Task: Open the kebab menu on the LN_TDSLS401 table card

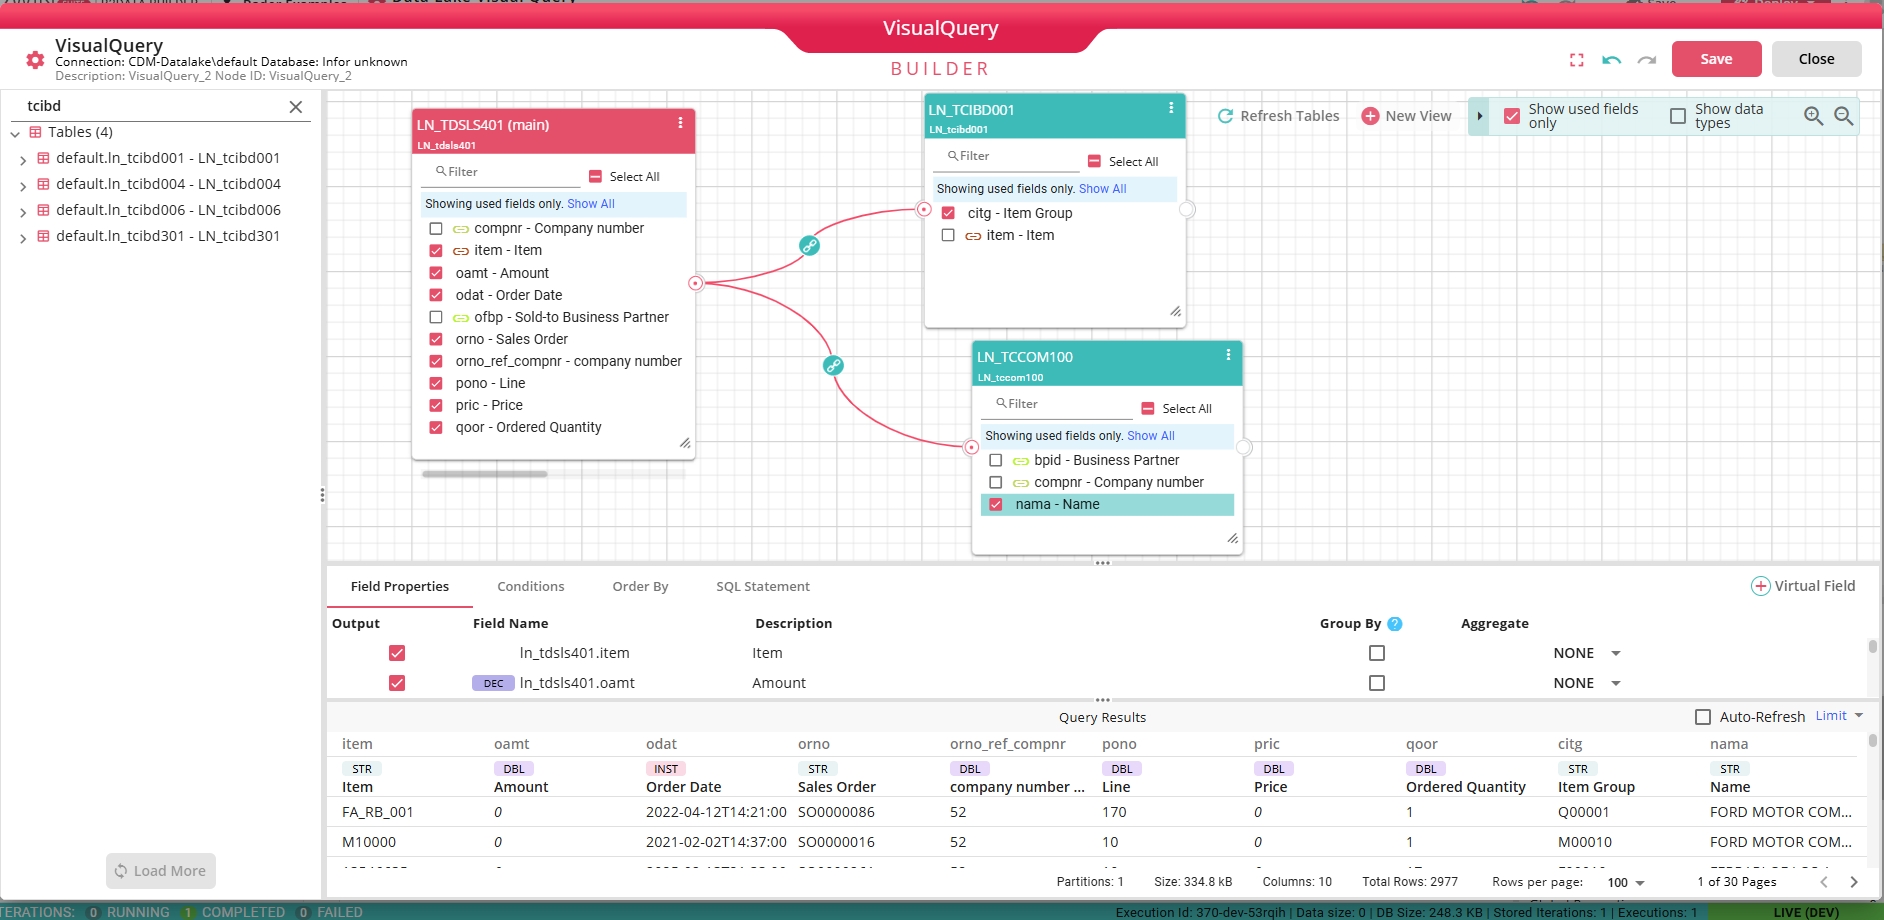Action: (x=681, y=124)
